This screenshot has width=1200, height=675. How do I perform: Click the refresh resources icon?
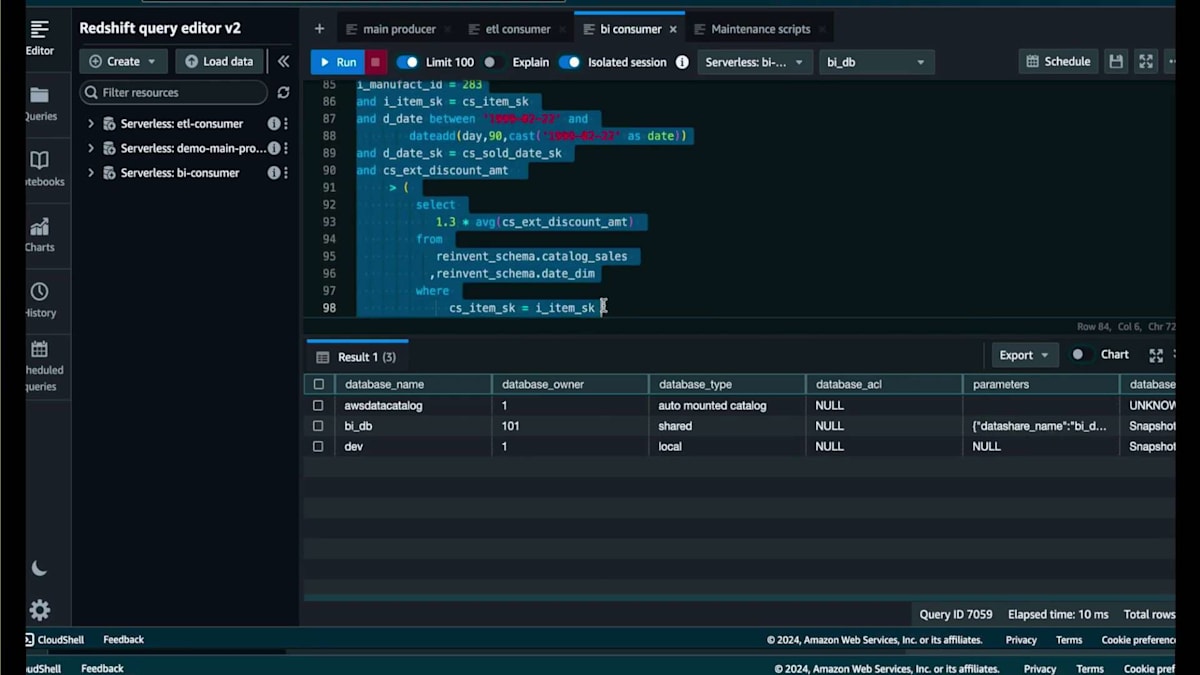[x=283, y=92]
